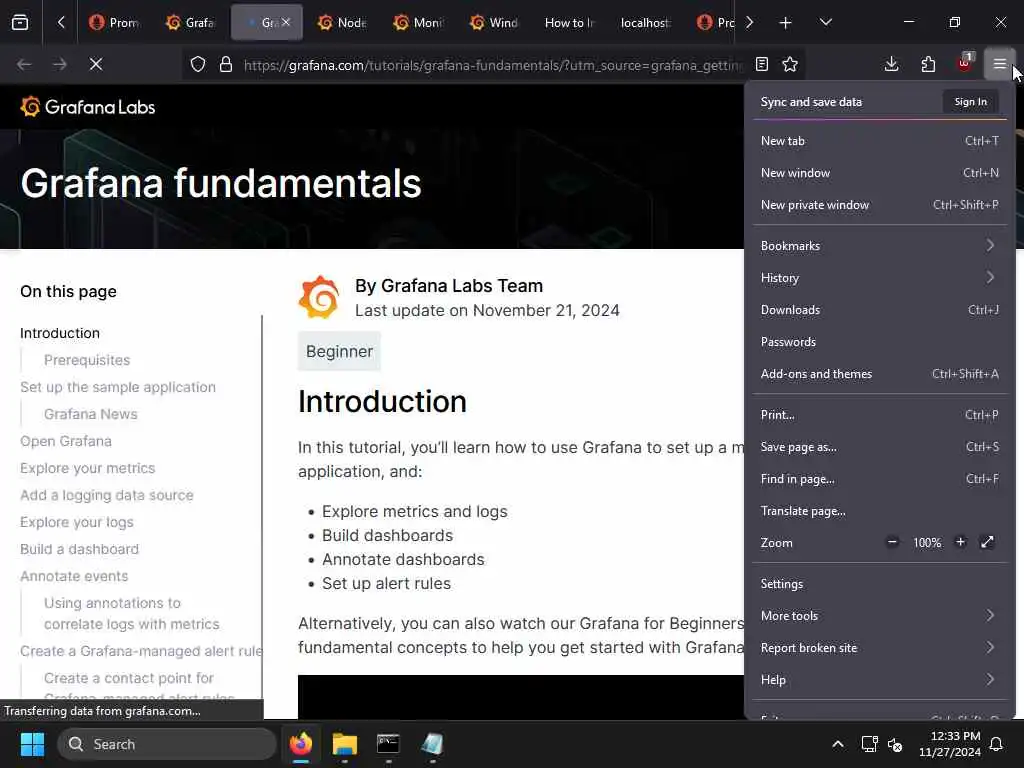Switch to the Moni tab
Screen dimensions: 1024x768
click(x=418, y=23)
